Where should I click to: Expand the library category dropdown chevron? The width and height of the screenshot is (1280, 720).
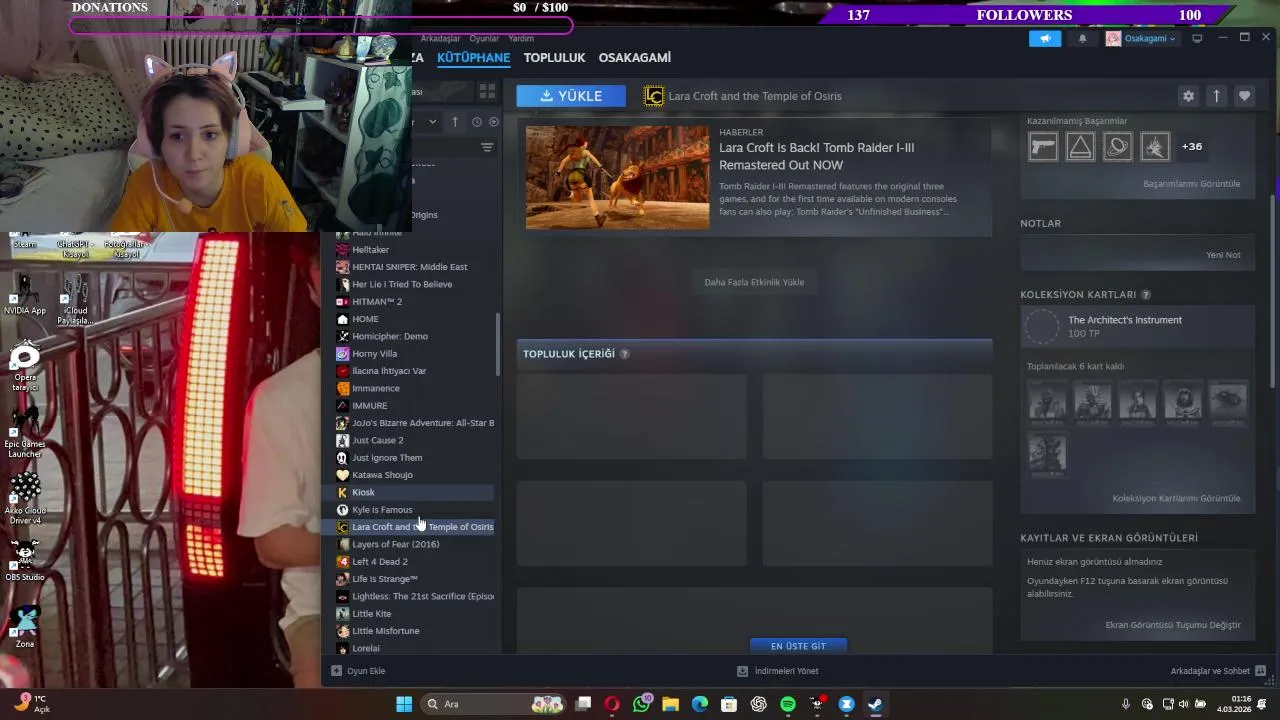[432, 122]
